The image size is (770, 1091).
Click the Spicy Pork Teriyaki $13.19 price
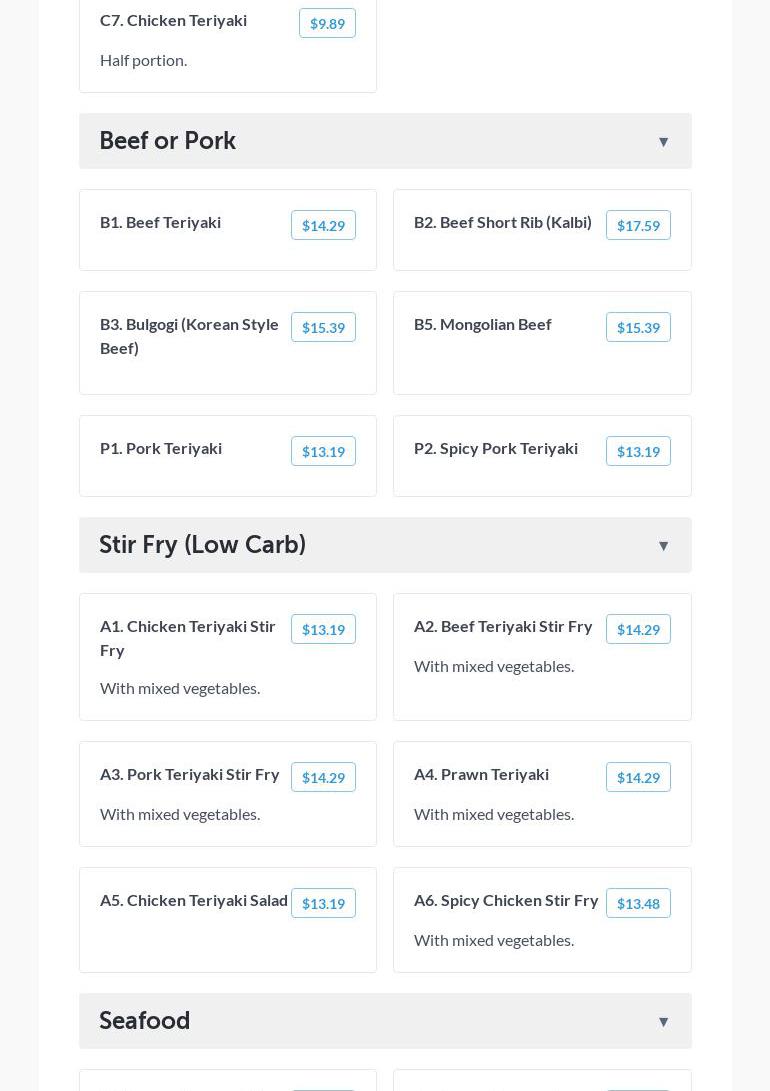click(638, 451)
